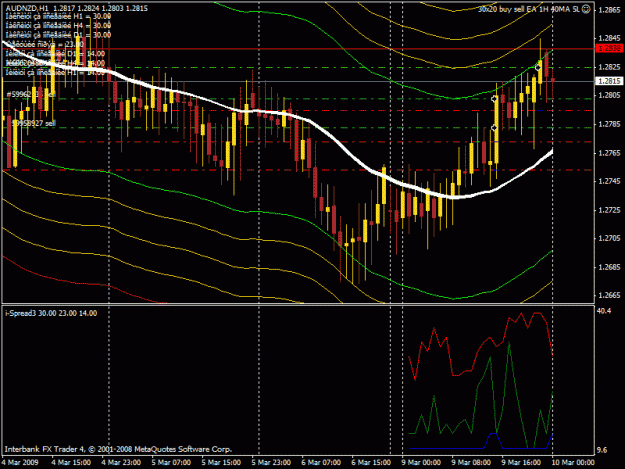This screenshot has width=625, height=469.
Task: Click the '5 Mar 07:00' time axis label
Action: click(171, 462)
